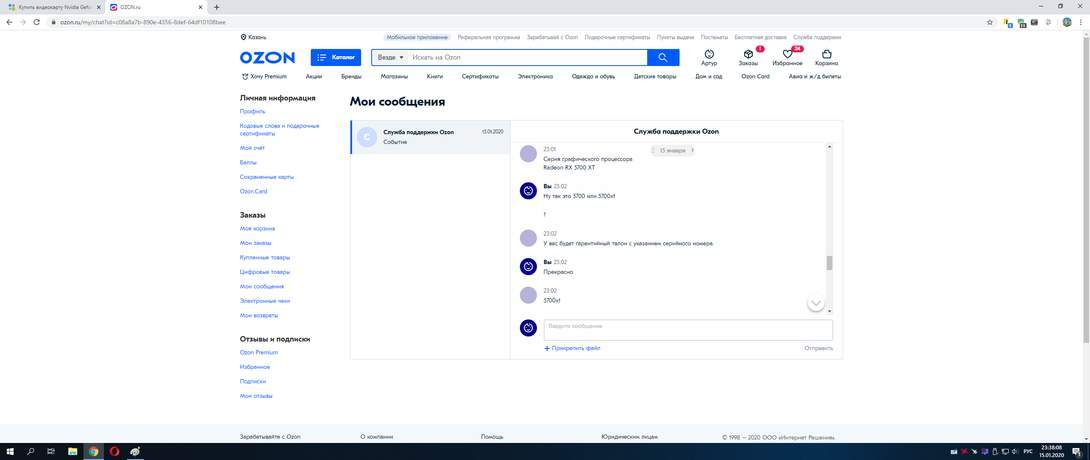The width and height of the screenshot is (1090, 460).
Task: Open Бренды in the navigation bar
Action: (351, 76)
